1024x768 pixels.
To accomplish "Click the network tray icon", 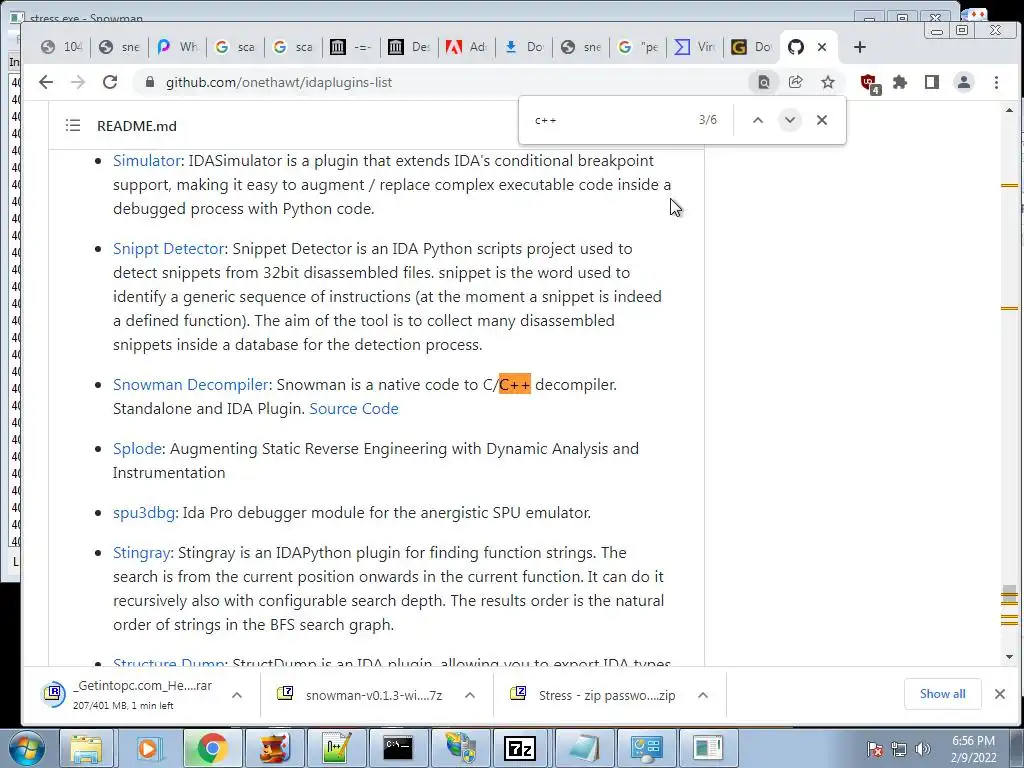I will pos(899,749).
